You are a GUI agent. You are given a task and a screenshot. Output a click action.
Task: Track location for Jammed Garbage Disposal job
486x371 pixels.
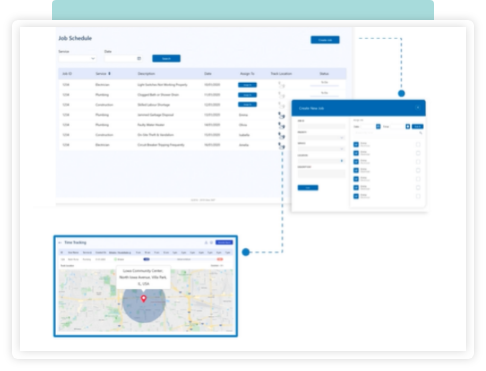[281, 116]
